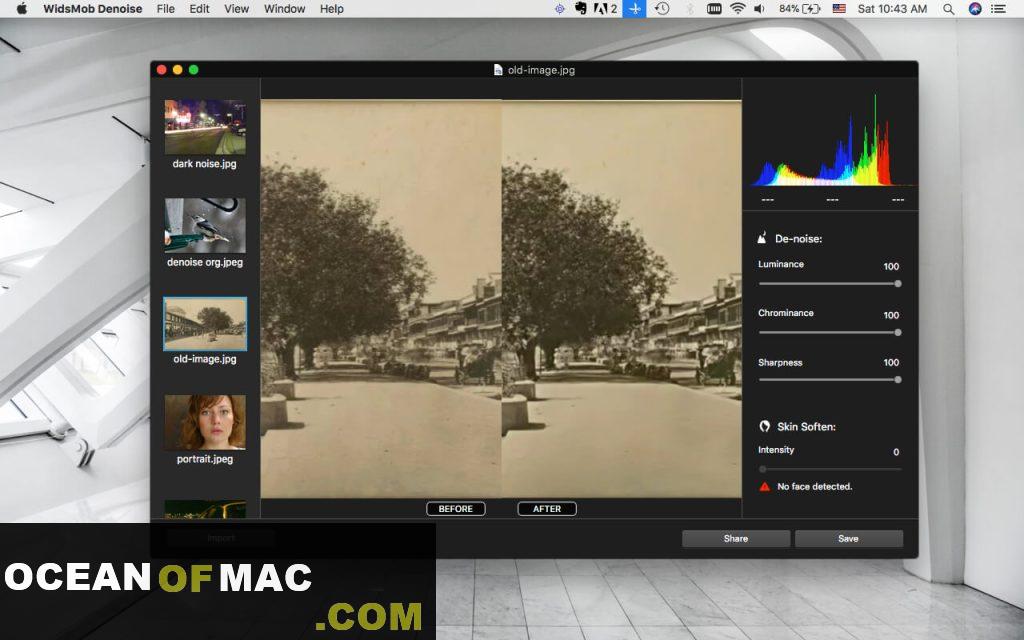Screen dimensions: 1024x640
Task: Open Spotlight search
Action: point(948,8)
